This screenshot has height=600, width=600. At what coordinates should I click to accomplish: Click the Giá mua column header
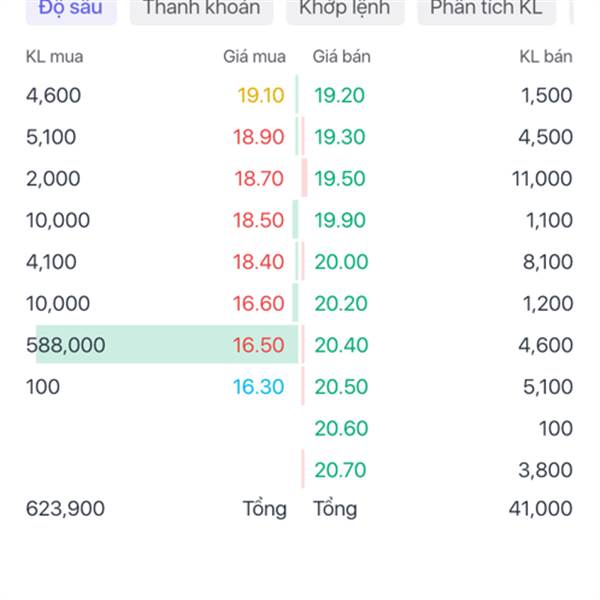pyautogui.click(x=254, y=57)
